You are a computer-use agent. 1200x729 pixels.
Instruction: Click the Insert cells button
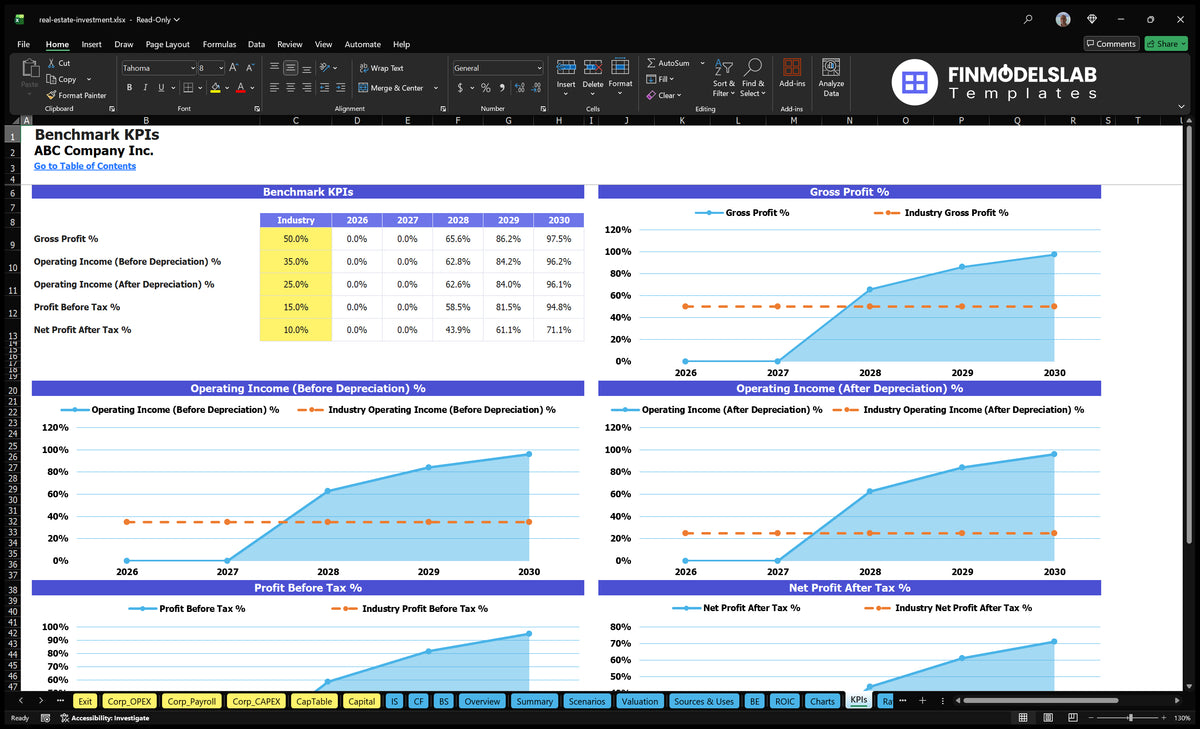(x=566, y=76)
